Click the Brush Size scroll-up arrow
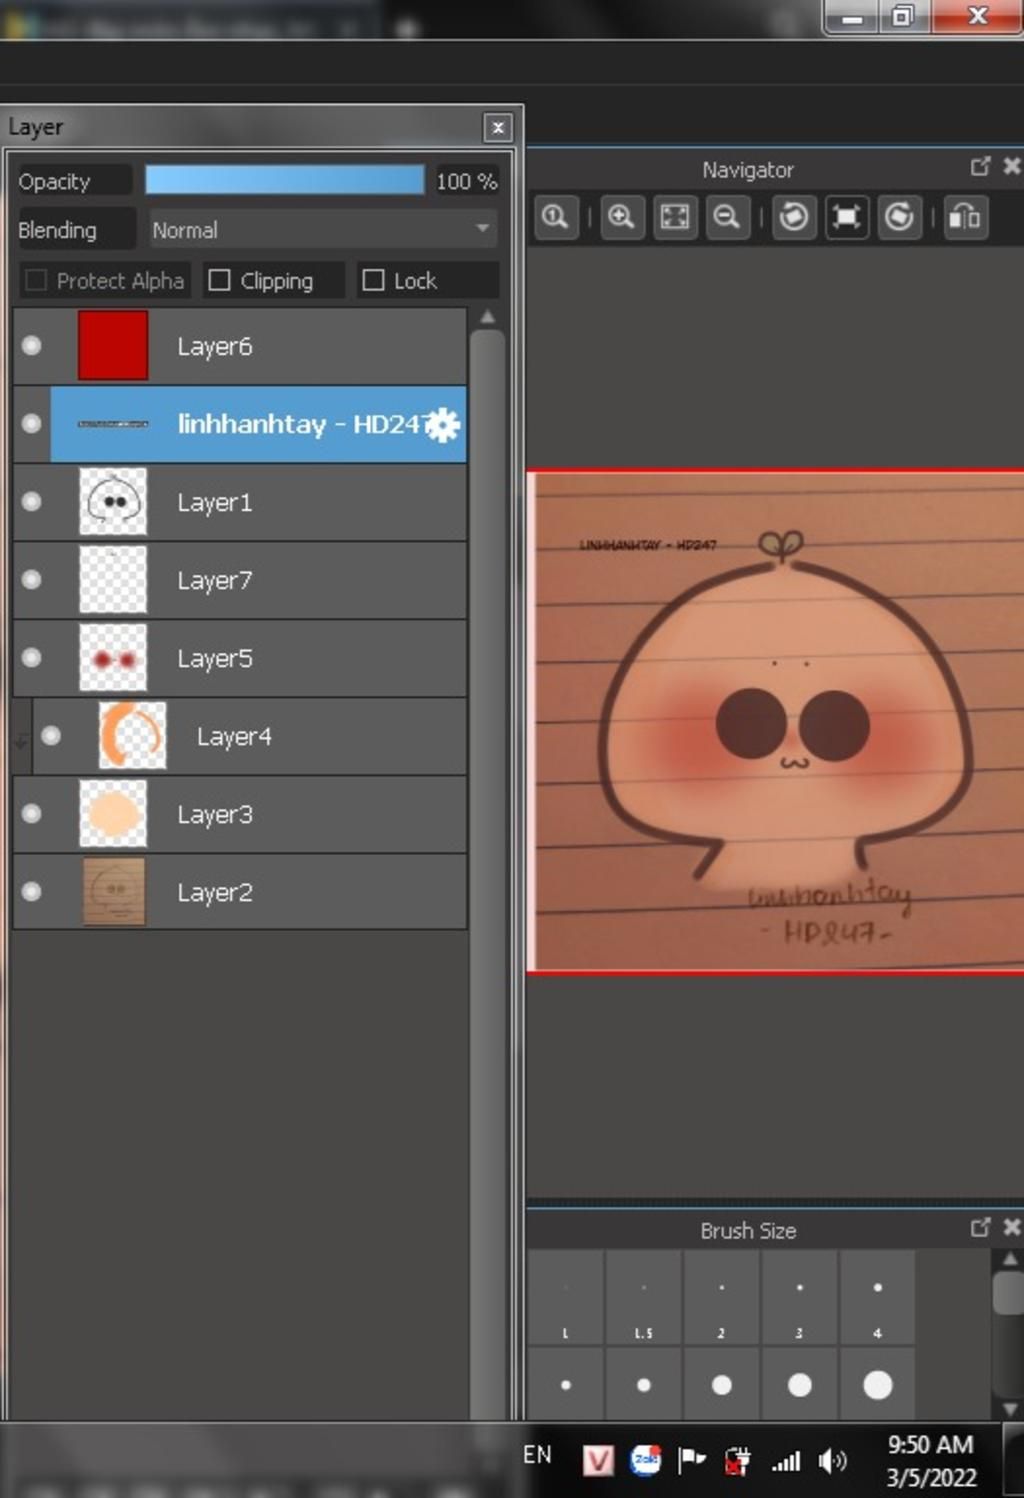This screenshot has width=1024, height=1498. (x=1010, y=1259)
